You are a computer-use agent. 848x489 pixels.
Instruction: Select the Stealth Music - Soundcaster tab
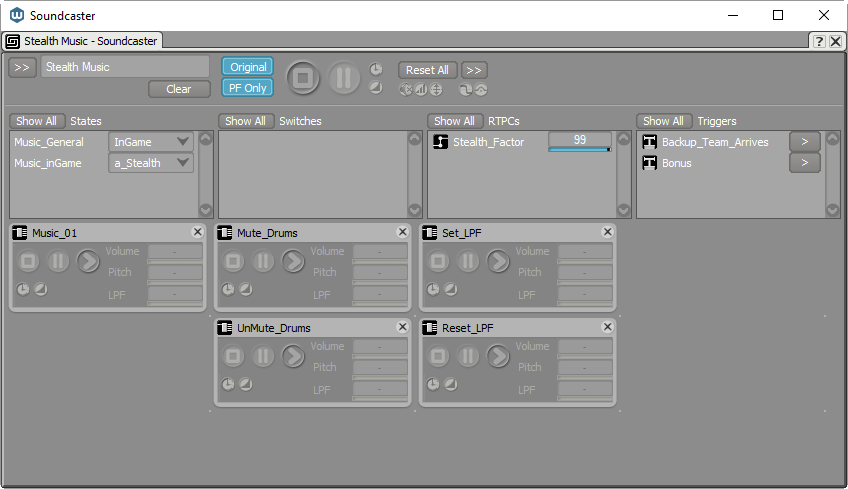coord(83,41)
